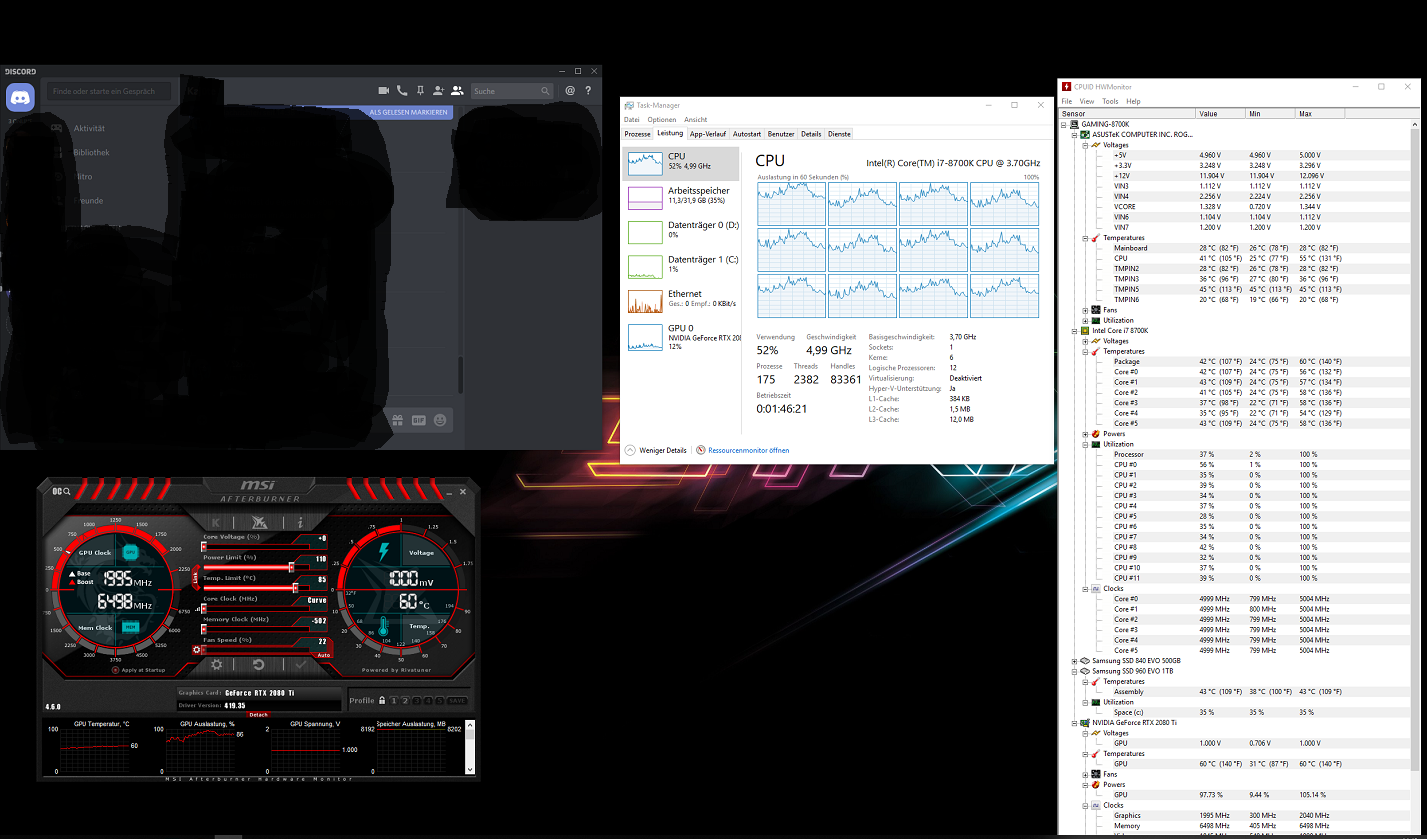Open Afterburner OC scanner icon
The width and height of the screenshot is (1427, 839).
[x=61, y=491]
